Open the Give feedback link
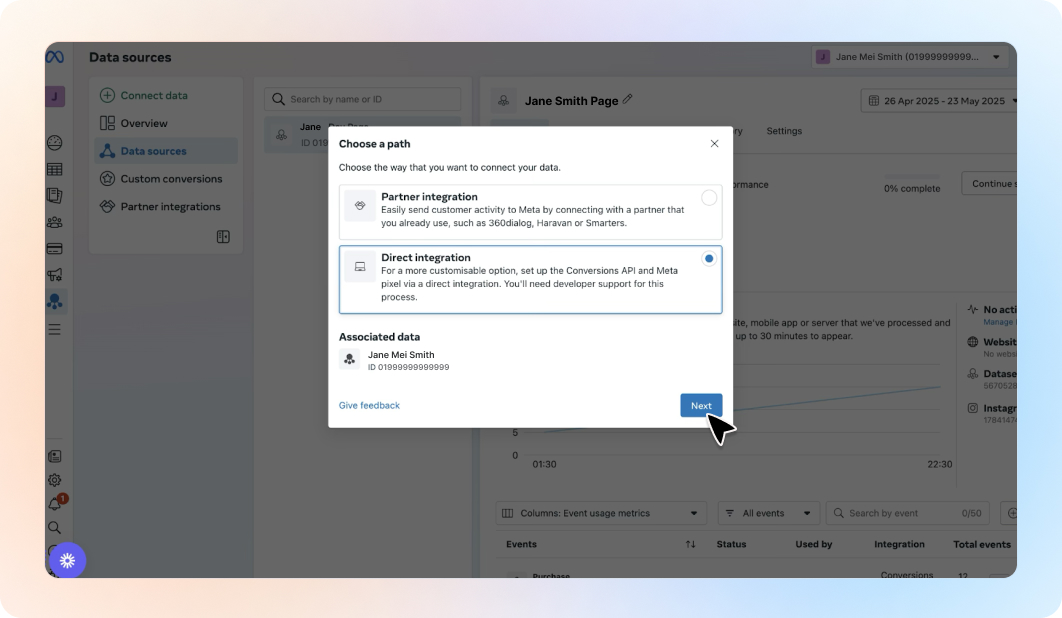 tap(369, 405)
